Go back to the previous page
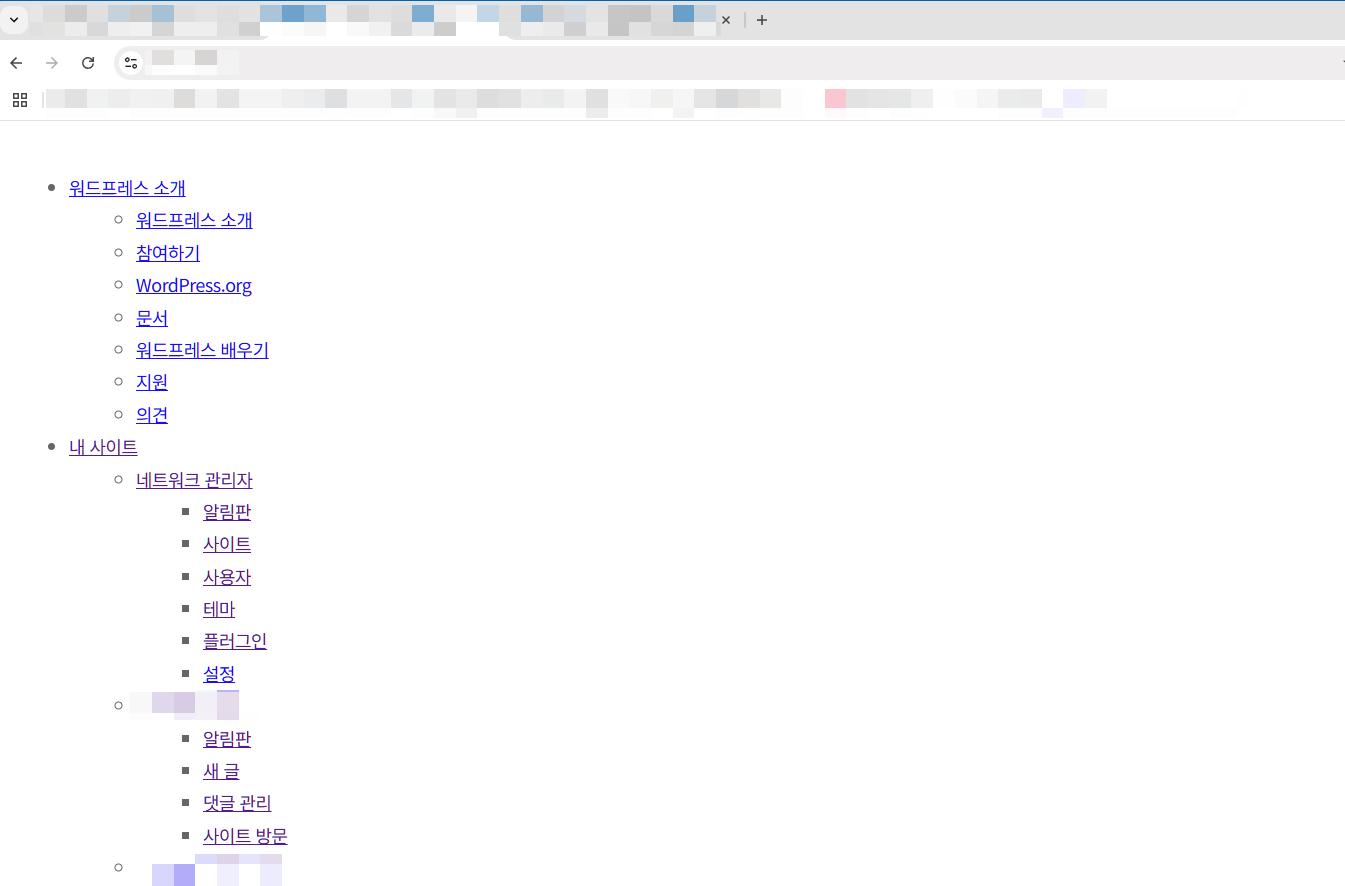 click(x=16, y=63)
